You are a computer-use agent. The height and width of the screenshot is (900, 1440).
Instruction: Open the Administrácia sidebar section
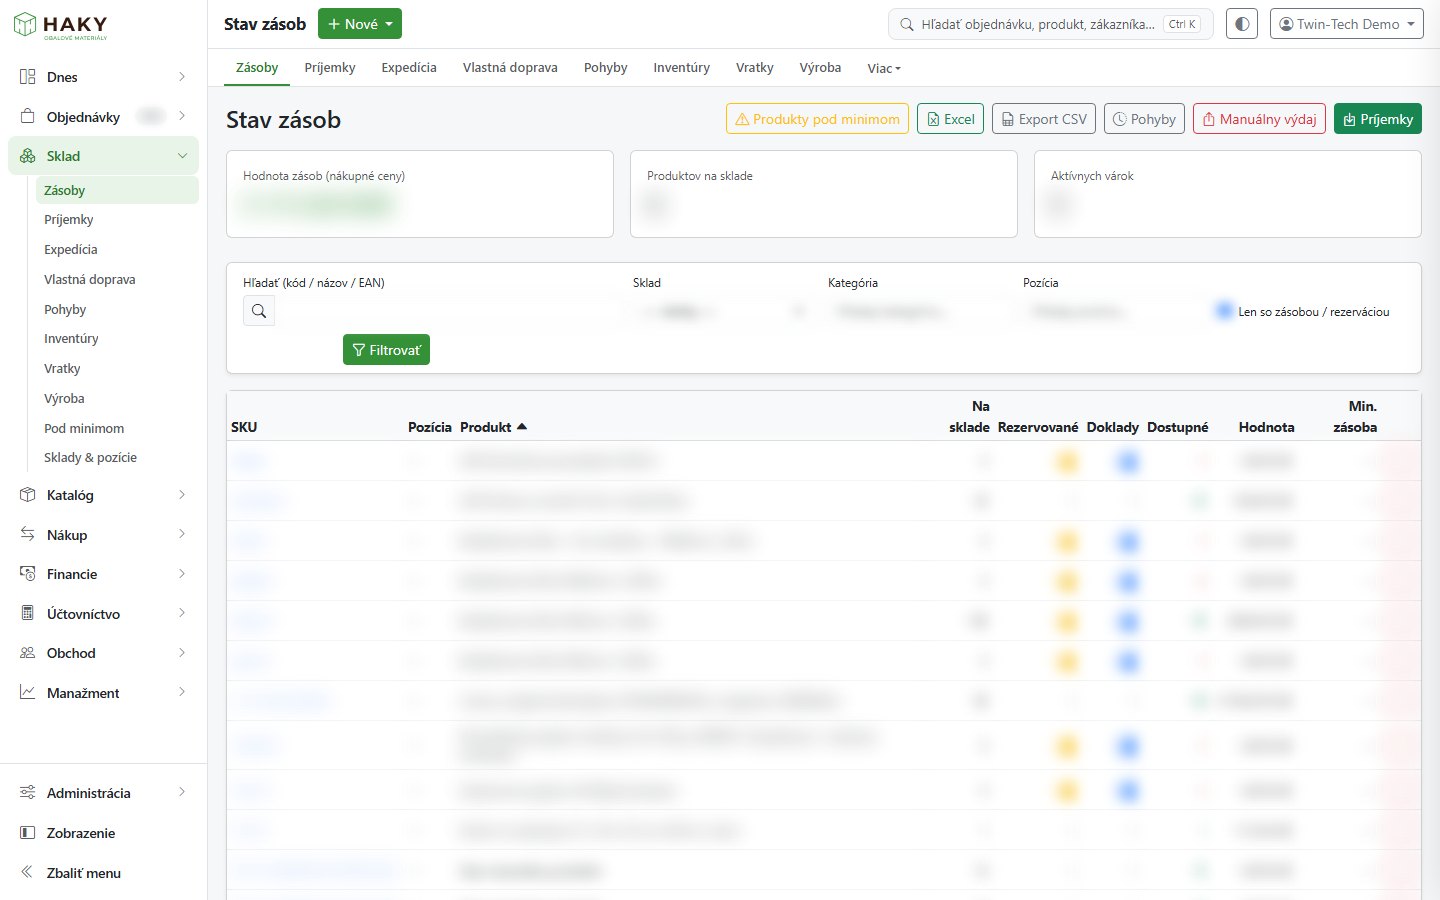[x=103, y=793]
